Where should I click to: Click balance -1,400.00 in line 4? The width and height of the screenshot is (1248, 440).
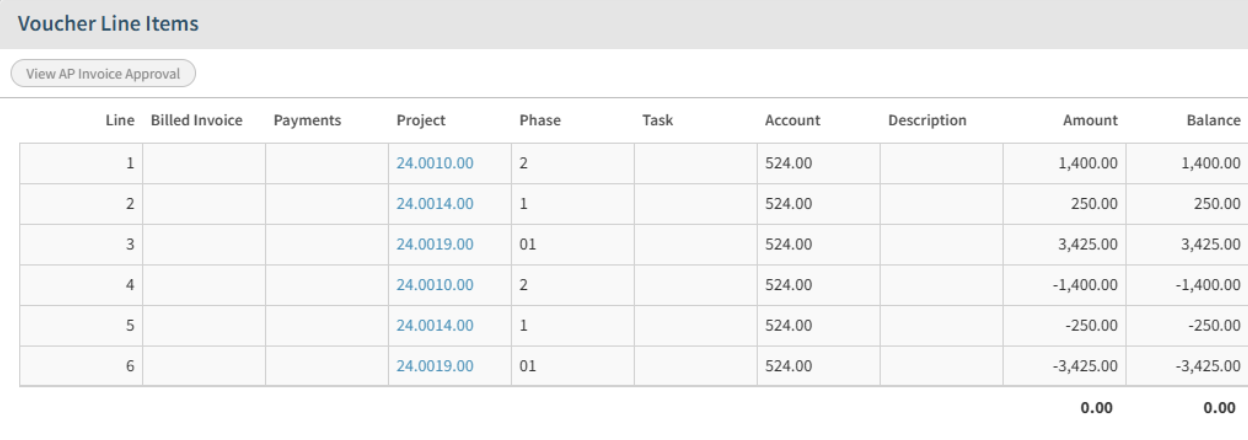tap(1209, 284)
